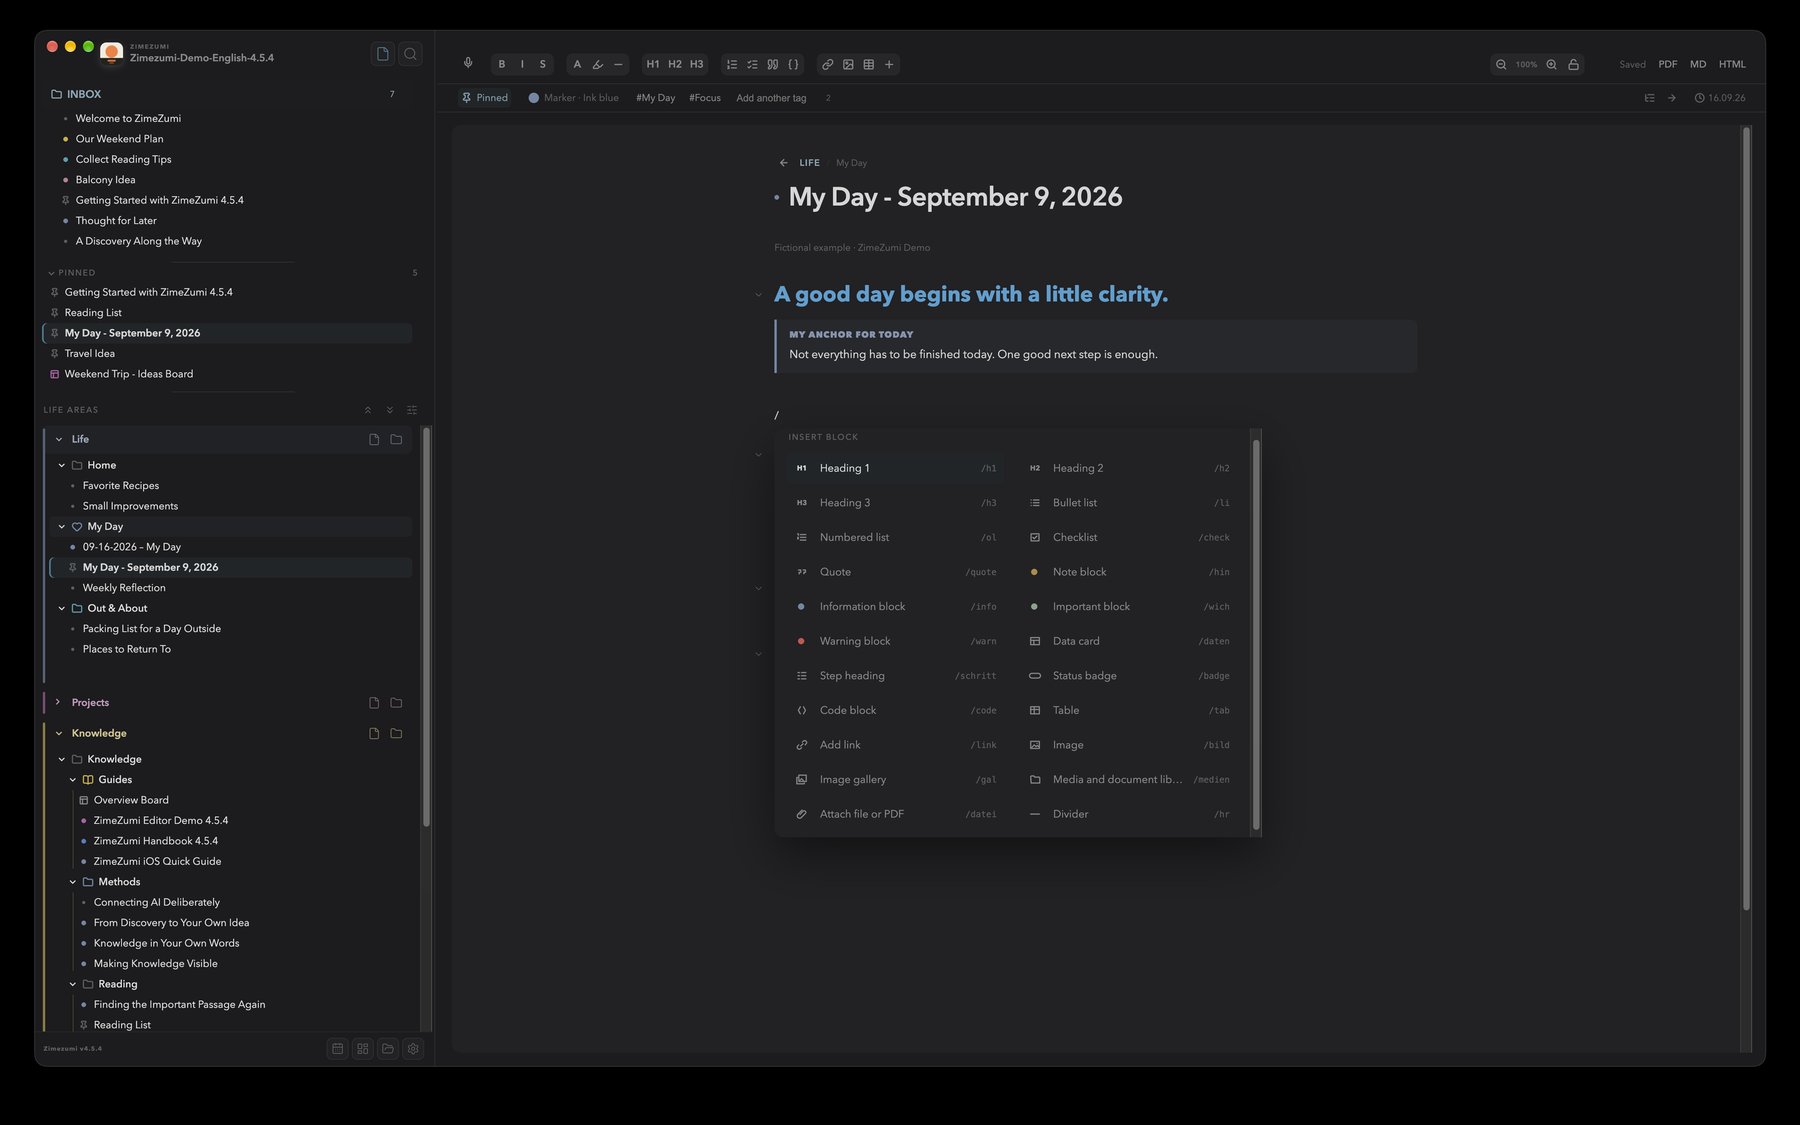Insert a table from the toolbar
This screenshot has width=1800, height=1125.
869,64
